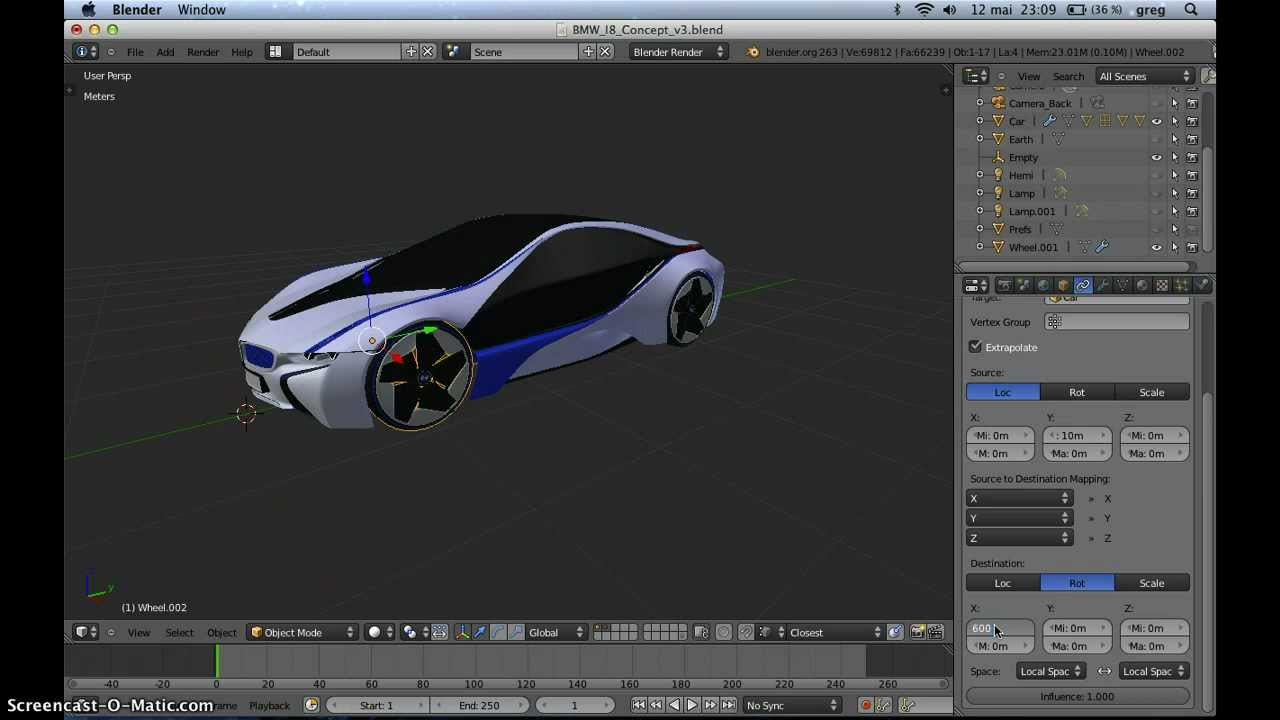
Task: Open the All Scenes outliner dropdown
Action: coord(1145,76)
